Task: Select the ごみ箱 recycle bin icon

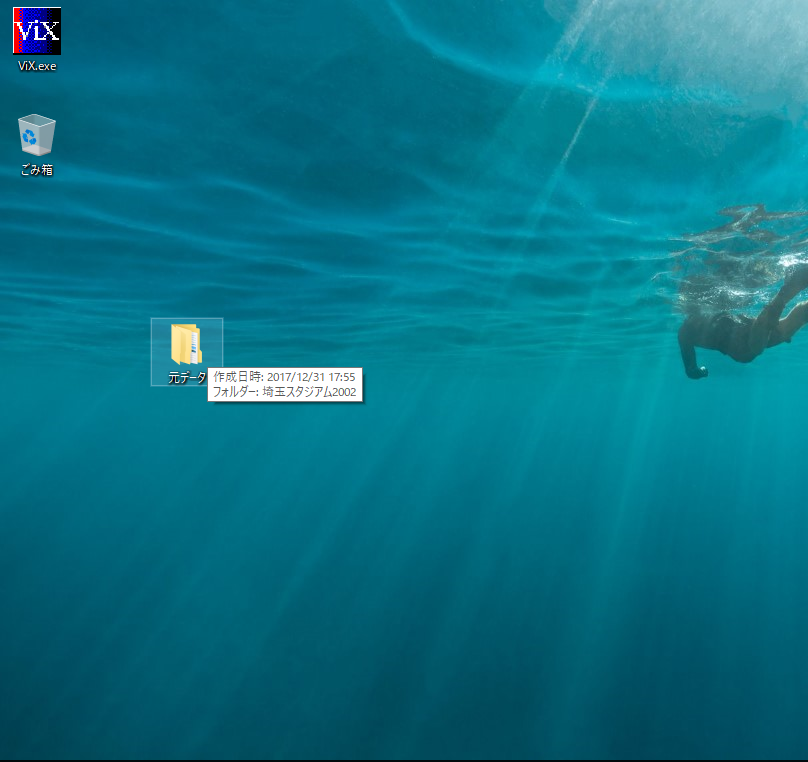Action: click(37, 135)
